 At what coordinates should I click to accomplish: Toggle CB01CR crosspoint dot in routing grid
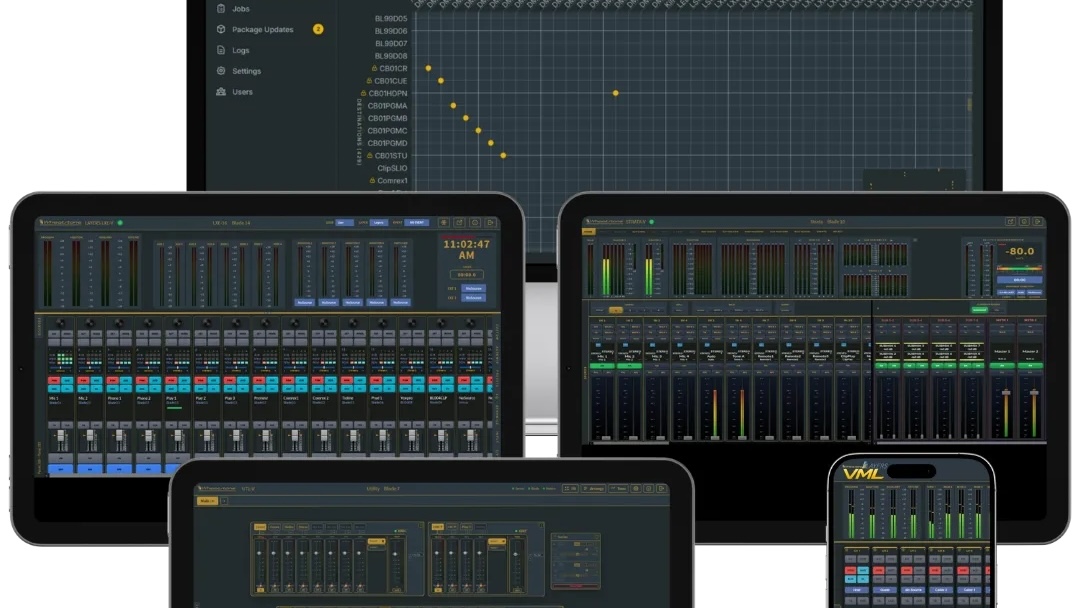click(x=428, y=68)
